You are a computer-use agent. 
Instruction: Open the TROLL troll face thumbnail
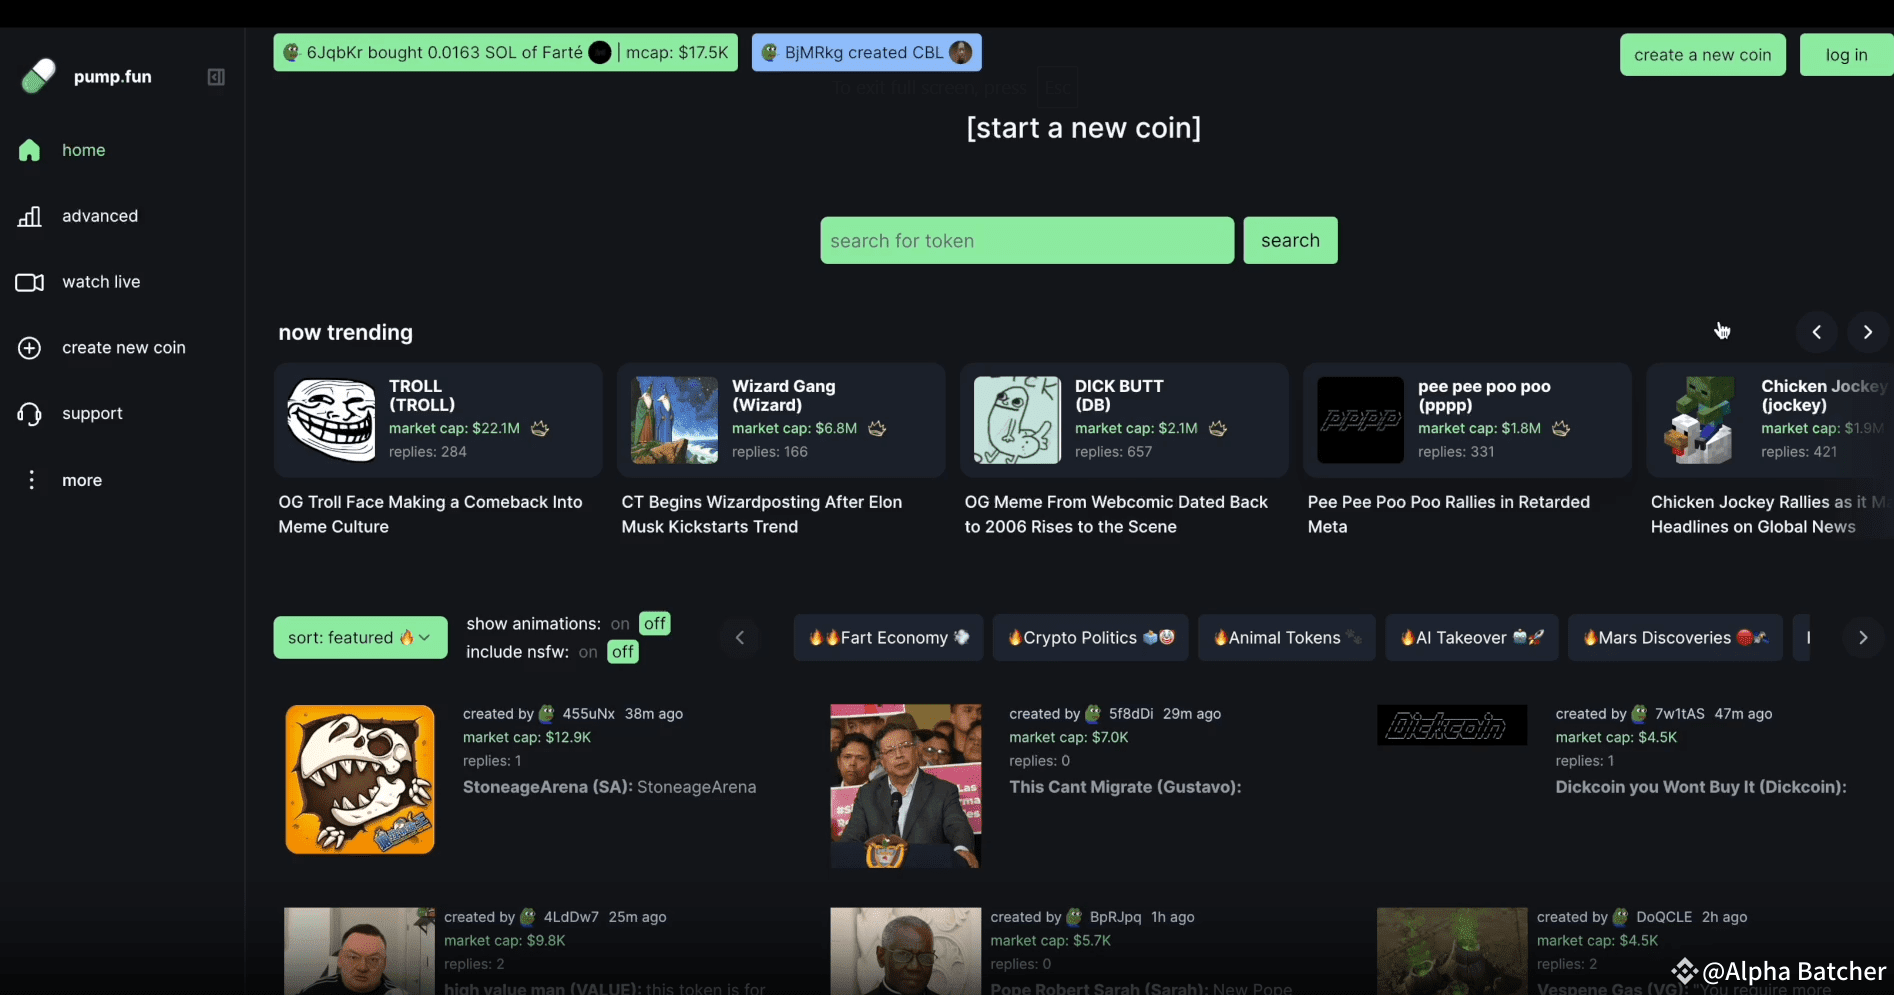tap(331, 420)
